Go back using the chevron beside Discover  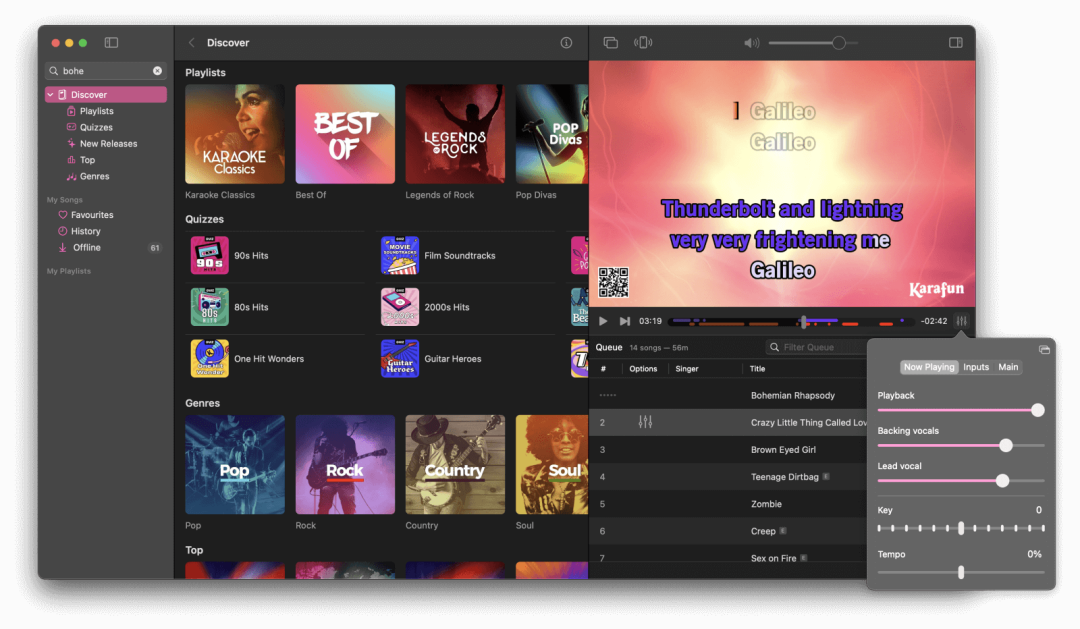pyautogui.click(x=192, y=43)
